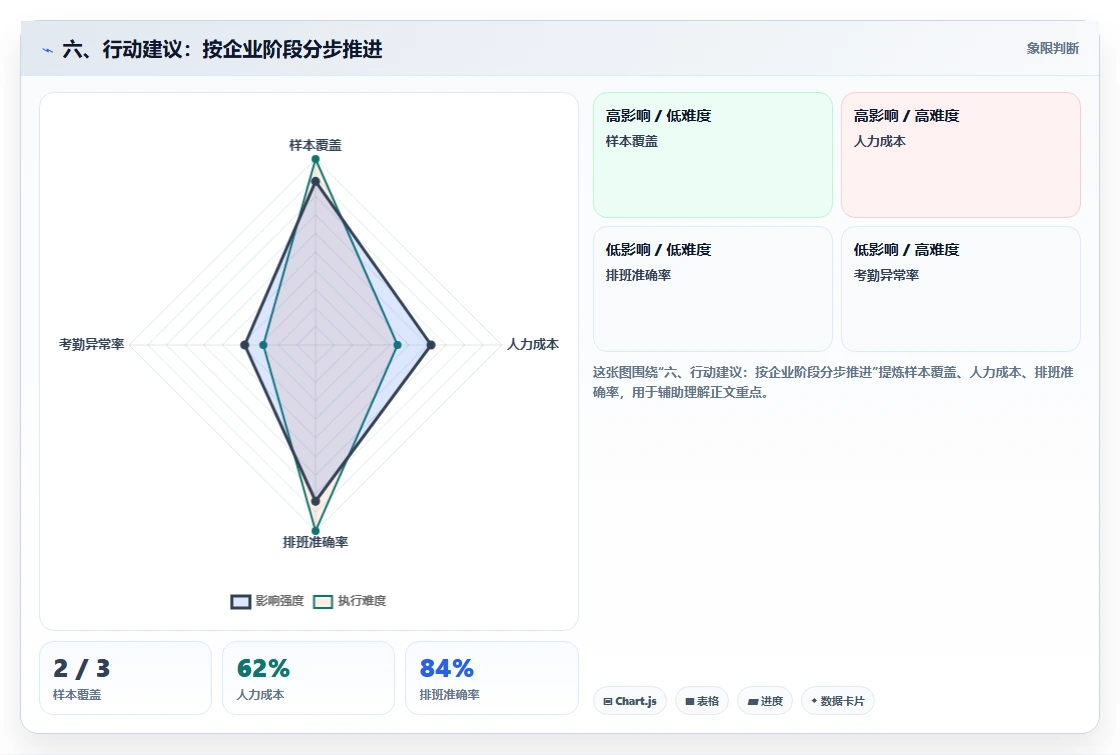Screen dimensions: 1120x755
Task: Toggle the 影响强度 legend swatch
Action: click(x=241, y=601)
